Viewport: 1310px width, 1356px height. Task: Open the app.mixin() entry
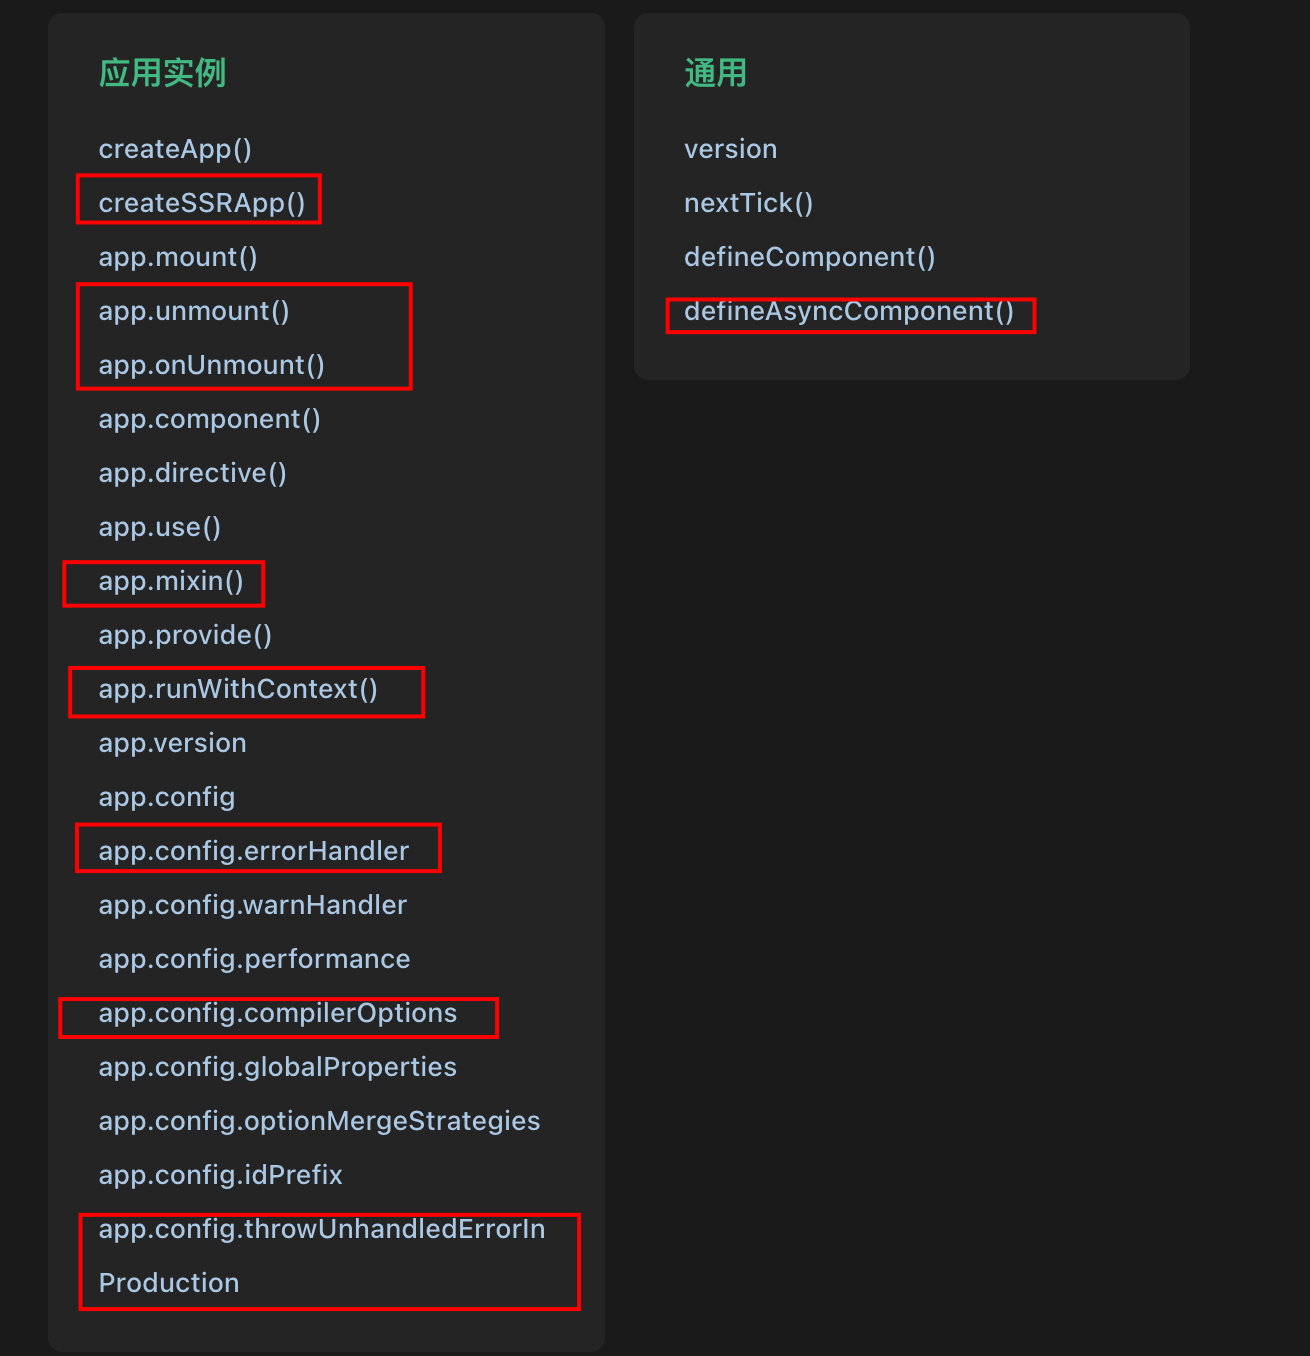click(171, 581)
